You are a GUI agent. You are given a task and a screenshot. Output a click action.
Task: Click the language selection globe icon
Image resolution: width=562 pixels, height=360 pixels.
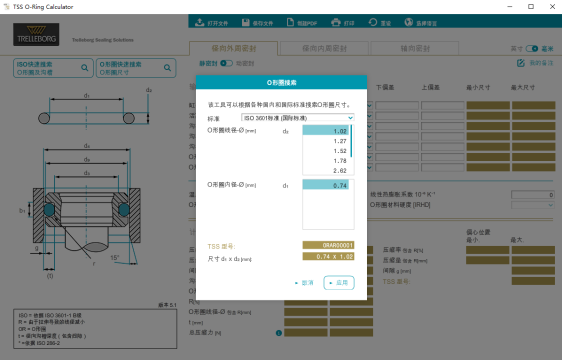(409, 23)
